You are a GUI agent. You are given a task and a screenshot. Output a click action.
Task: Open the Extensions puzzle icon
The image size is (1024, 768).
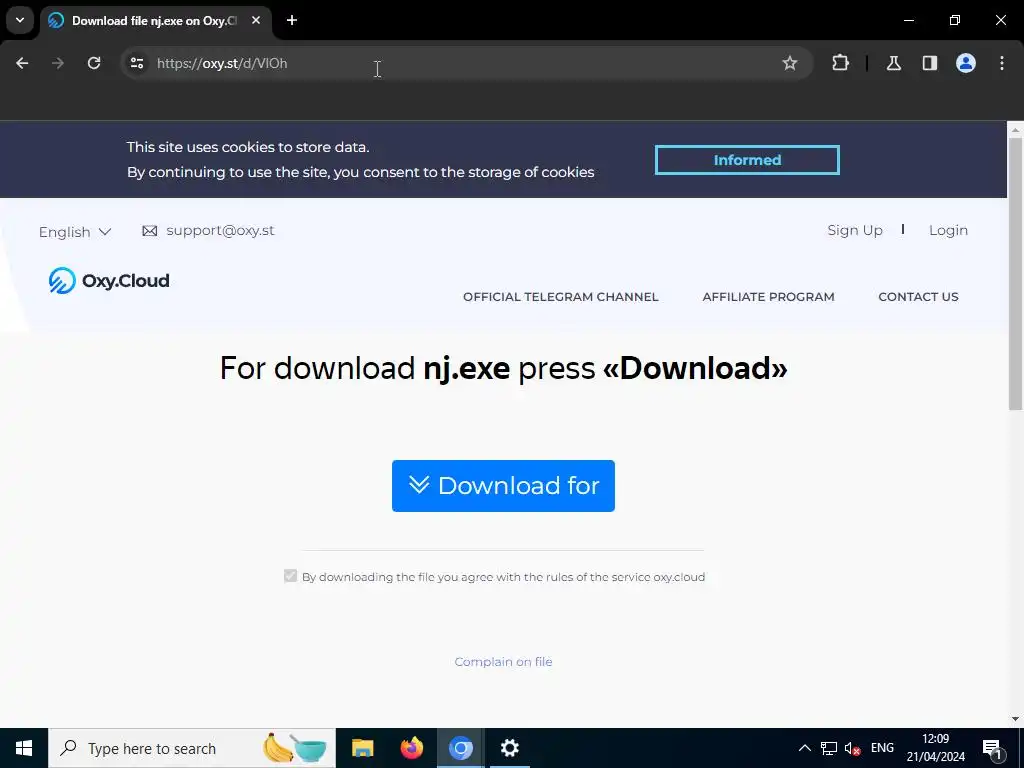840,63
